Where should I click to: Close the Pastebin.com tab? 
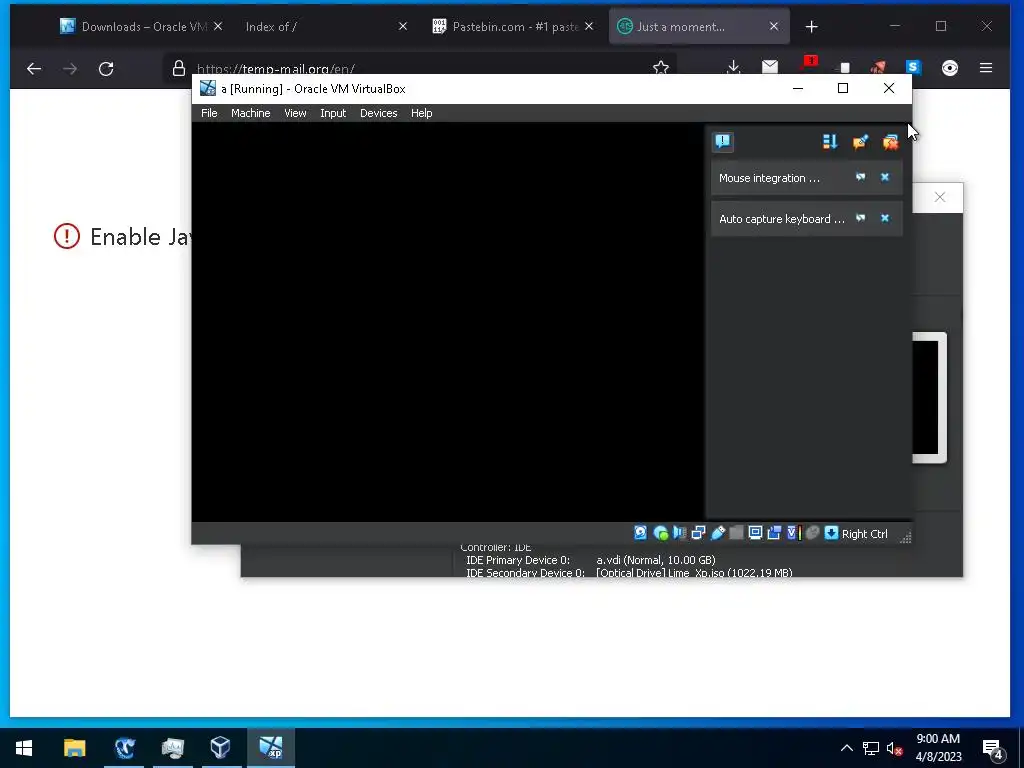click(588, 27)
